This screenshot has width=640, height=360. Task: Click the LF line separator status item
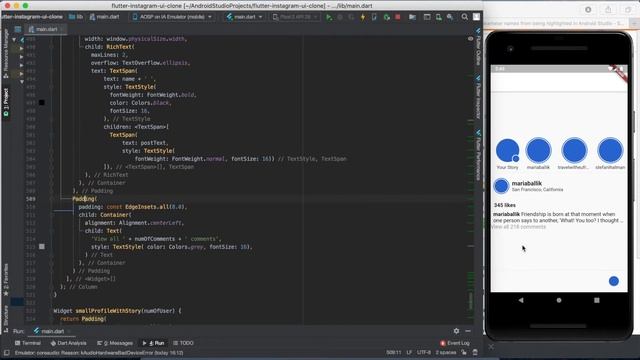pyautogui.click(x=409, y=352)
